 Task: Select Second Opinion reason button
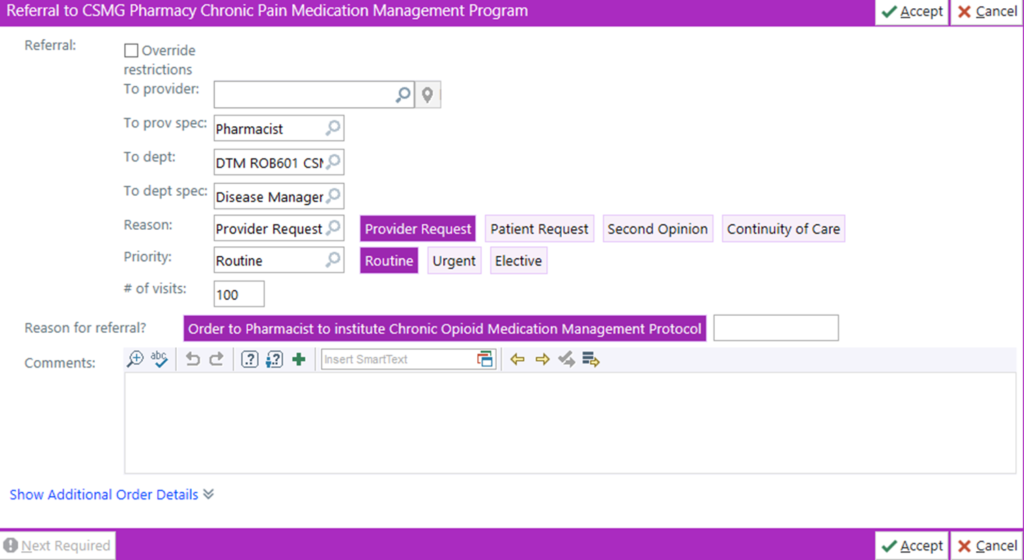[x=657, y=229]
